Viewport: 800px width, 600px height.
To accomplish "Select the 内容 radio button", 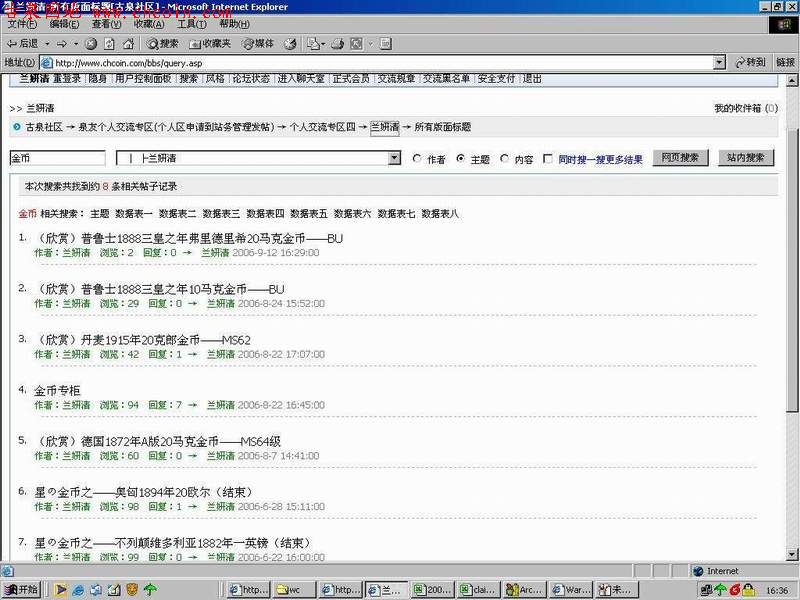I will click(x=505, y=159).
